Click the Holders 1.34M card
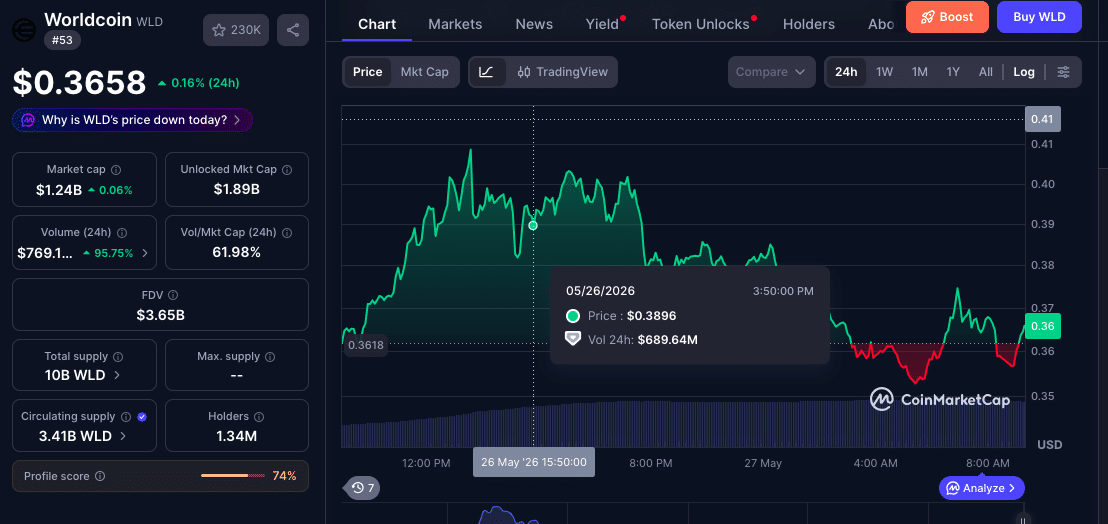The image size is (1108, 524). (x=237, y=426)
